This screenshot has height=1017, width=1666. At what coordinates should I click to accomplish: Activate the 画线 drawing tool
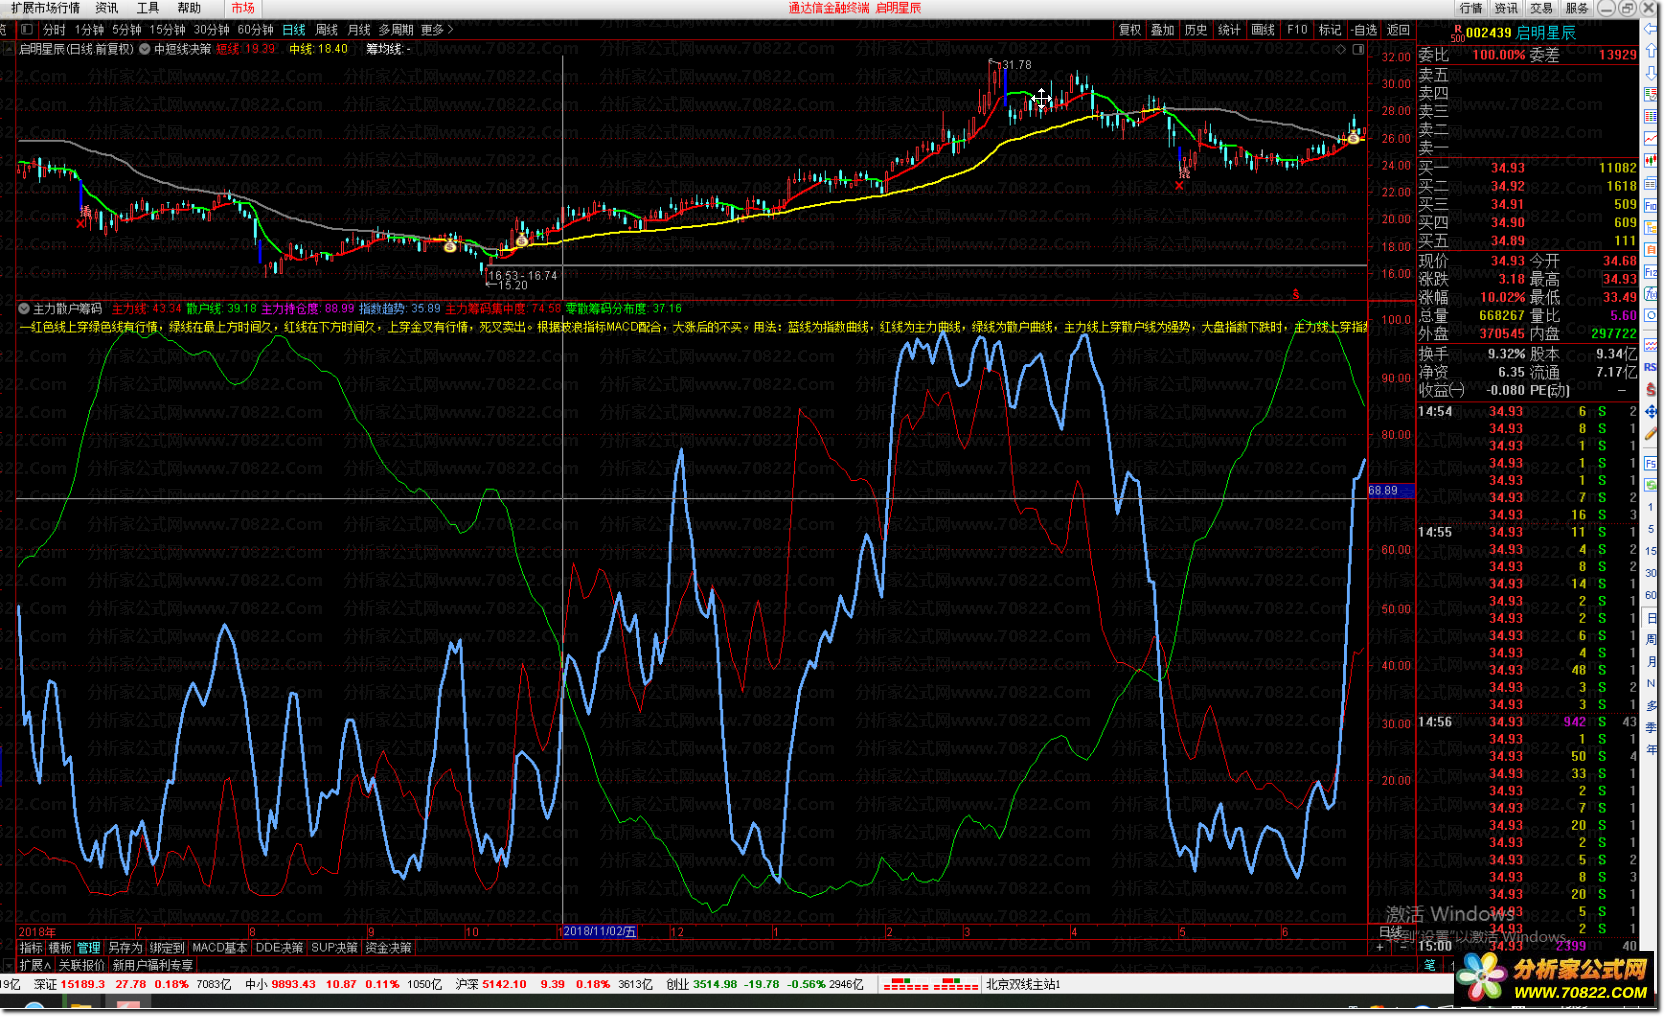click(1263, 30)
